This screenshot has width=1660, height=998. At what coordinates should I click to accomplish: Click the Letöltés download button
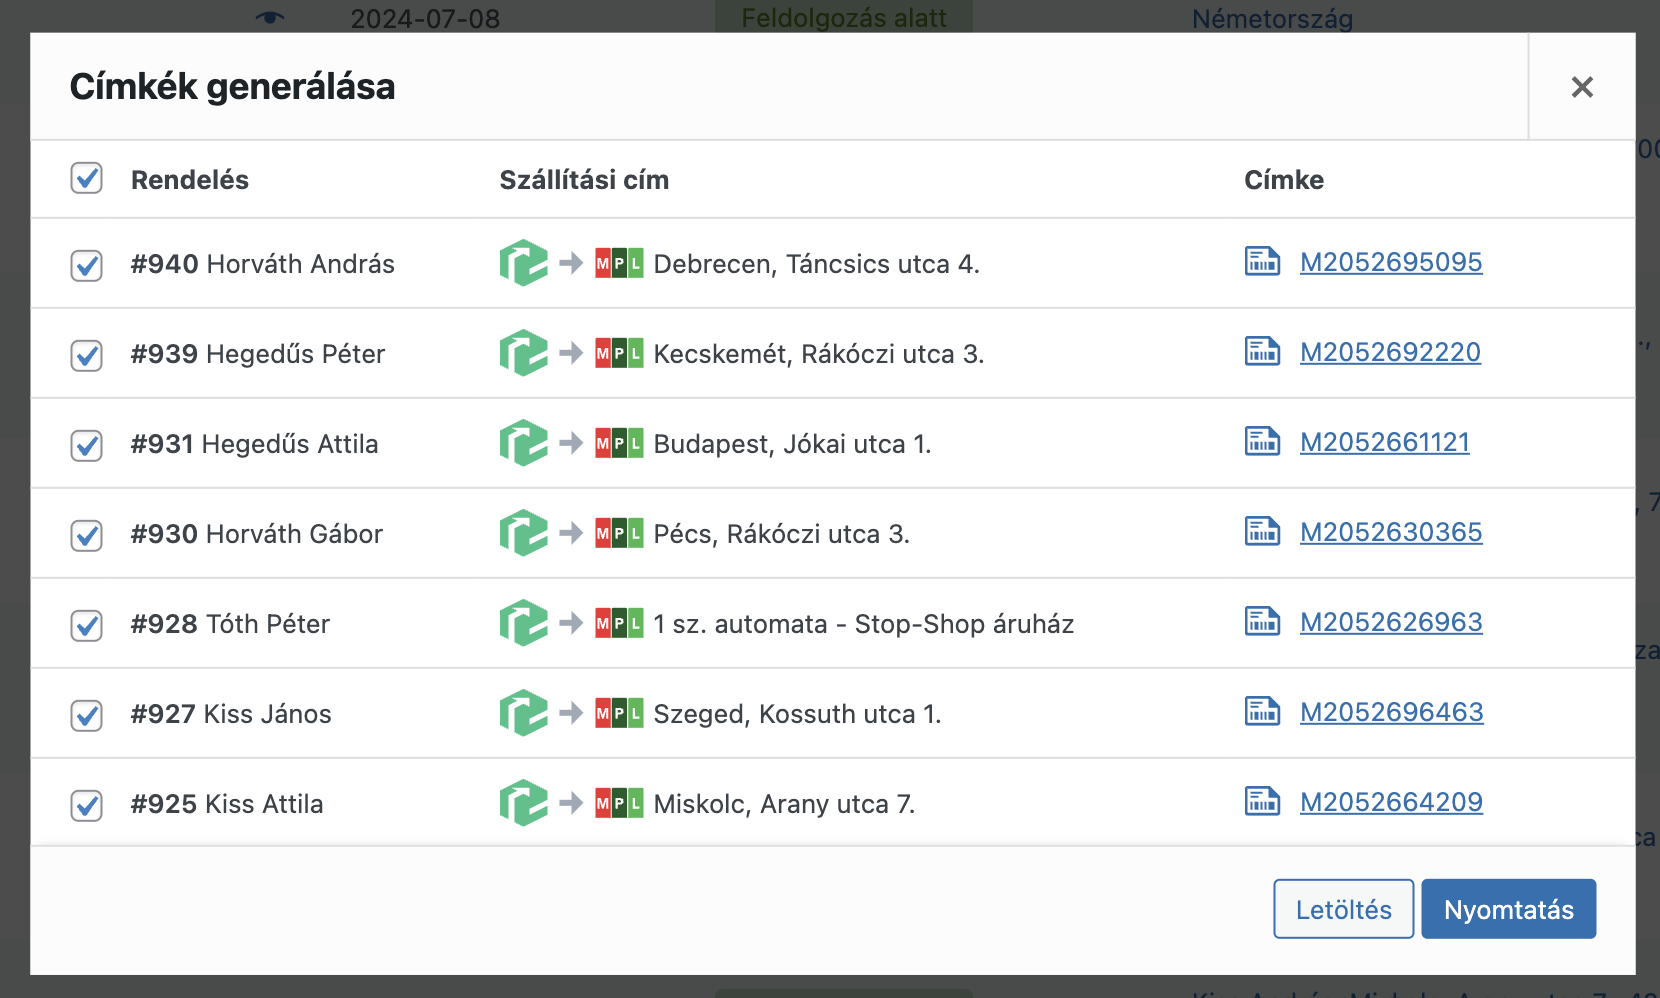pyautogui.click(x=1343, y=909)
